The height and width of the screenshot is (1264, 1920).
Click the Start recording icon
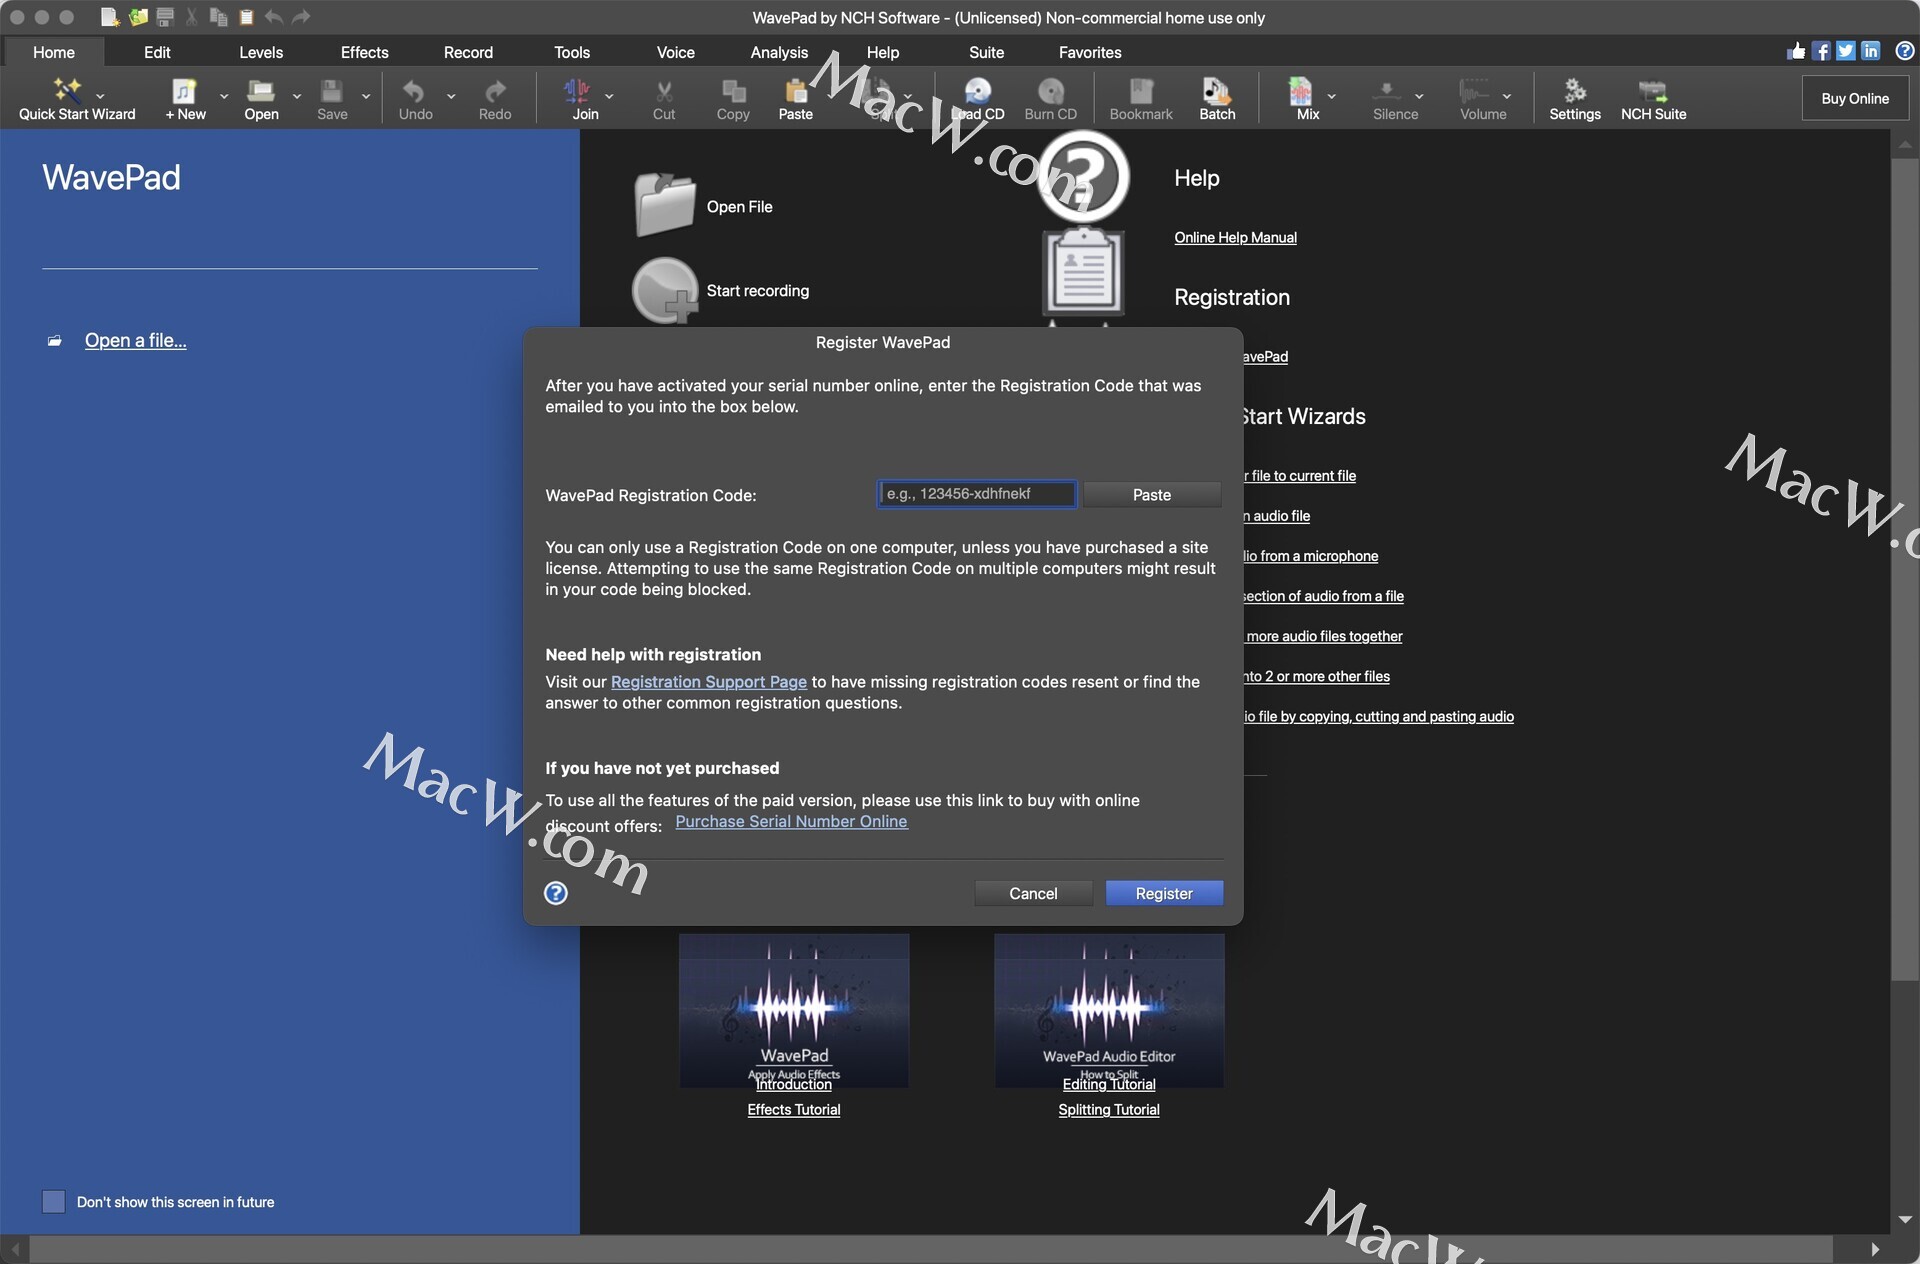point(664,291)
